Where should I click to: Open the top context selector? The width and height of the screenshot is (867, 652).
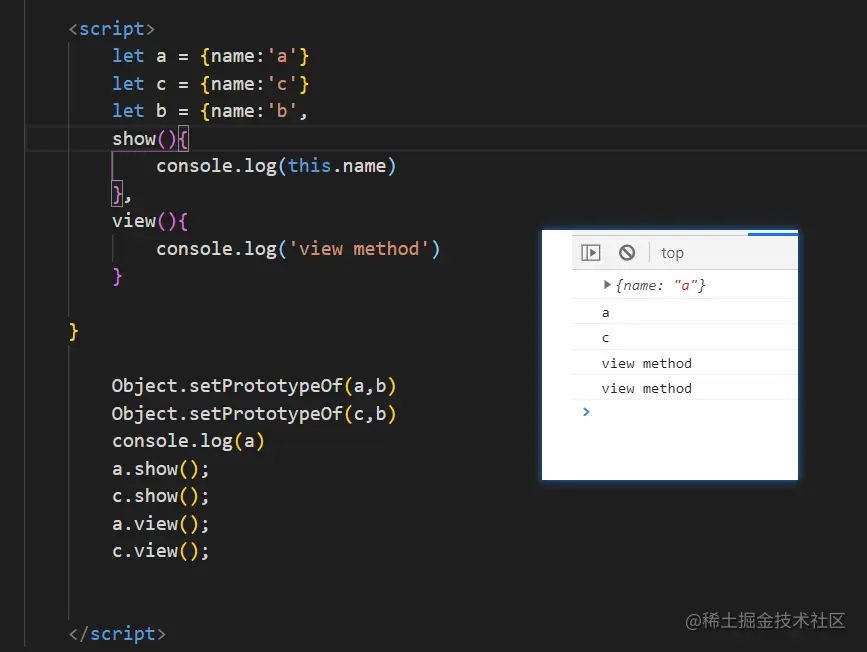(x=672, y=253)
